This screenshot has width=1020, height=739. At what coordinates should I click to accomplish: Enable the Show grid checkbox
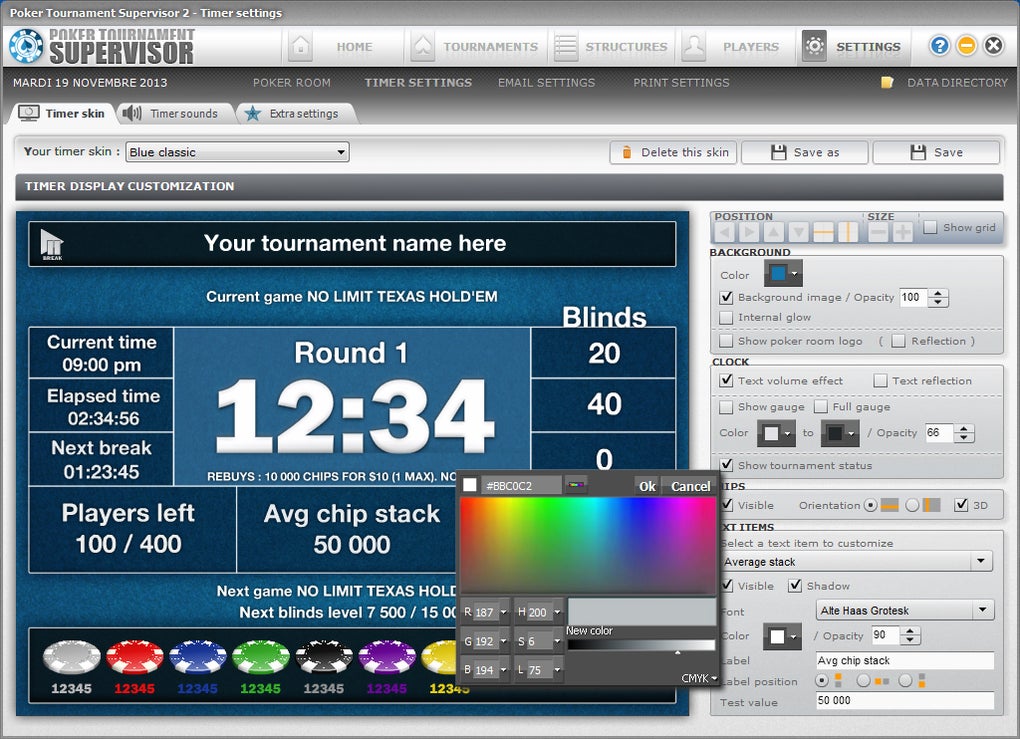[930, 227]
